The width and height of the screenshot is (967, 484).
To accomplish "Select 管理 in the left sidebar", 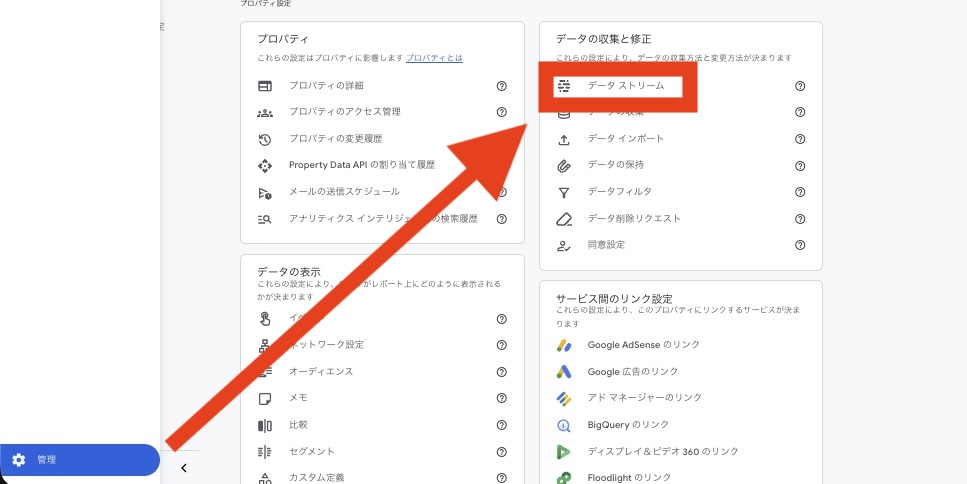I will (x=80, y=460).
